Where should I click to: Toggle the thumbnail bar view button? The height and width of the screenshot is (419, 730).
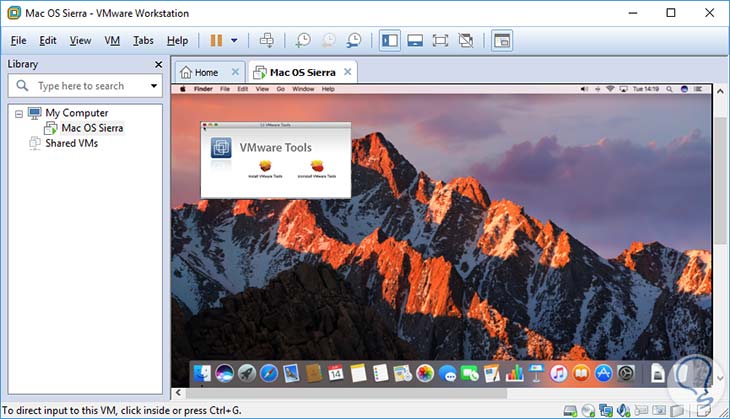click(415, 41)
